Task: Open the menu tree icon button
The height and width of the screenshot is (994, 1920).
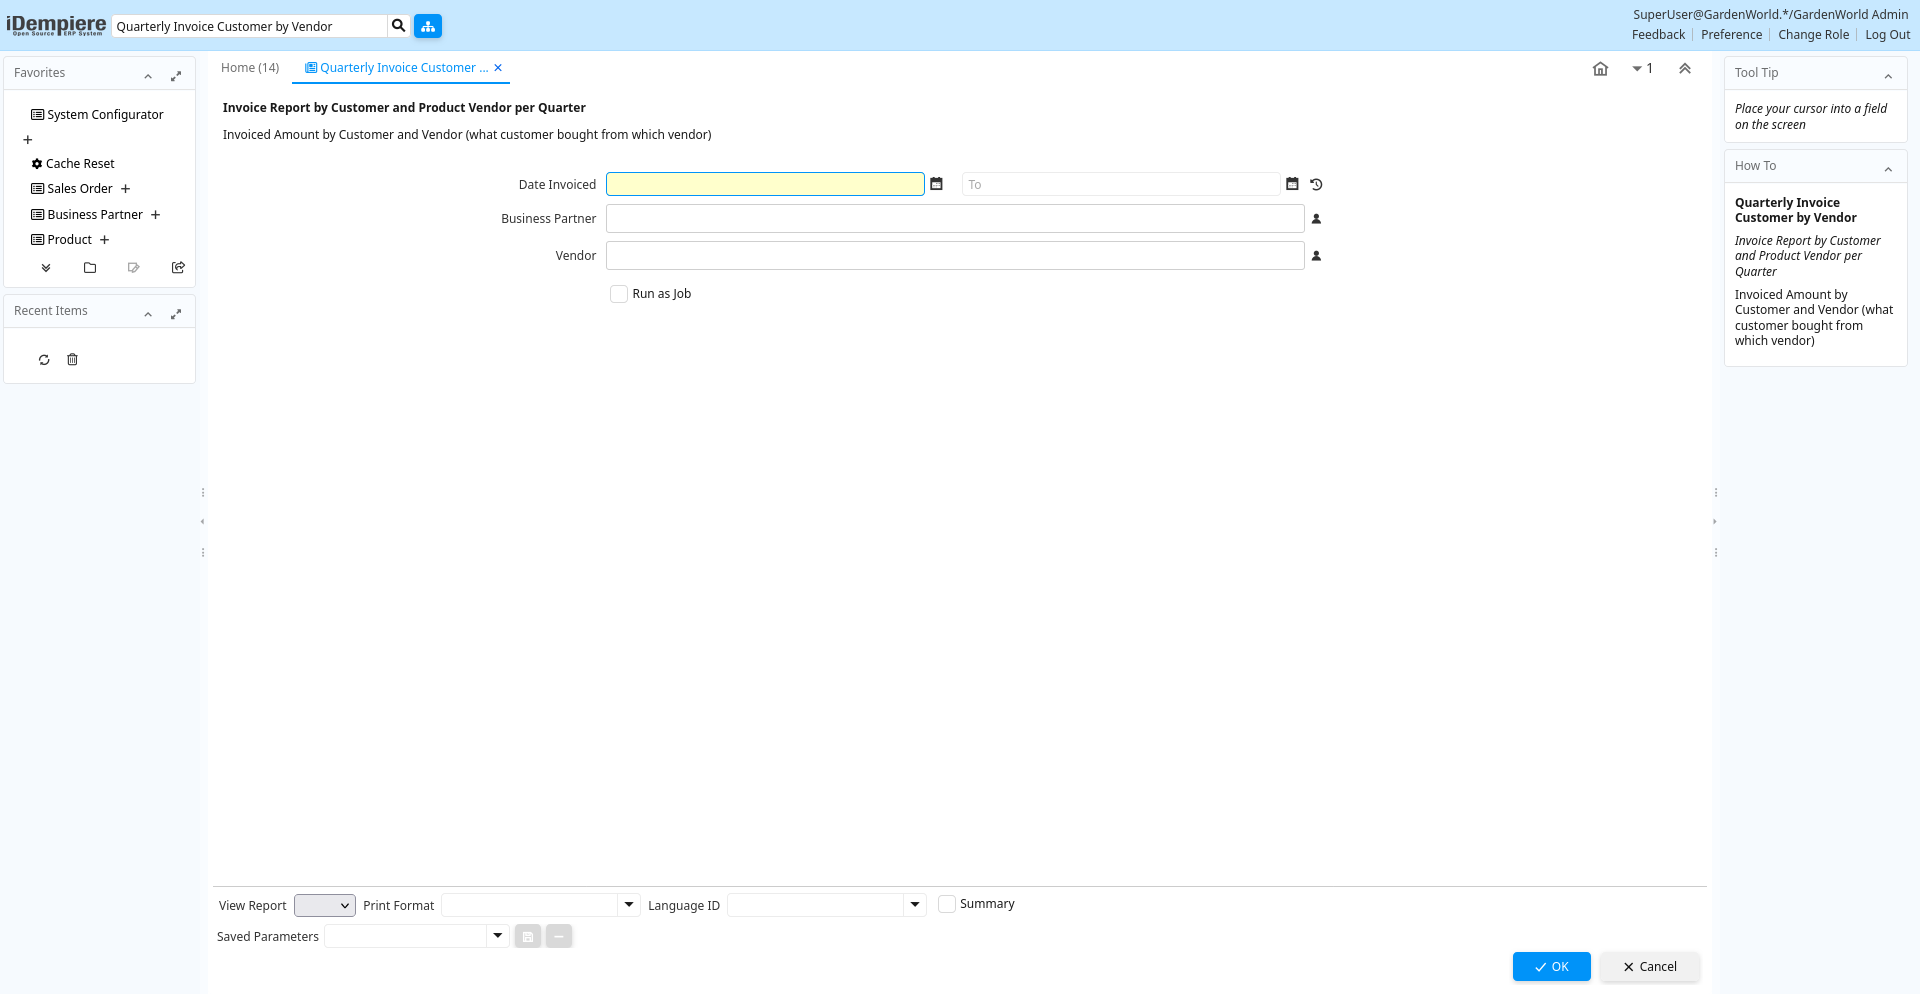Action: tap(428, 26)
